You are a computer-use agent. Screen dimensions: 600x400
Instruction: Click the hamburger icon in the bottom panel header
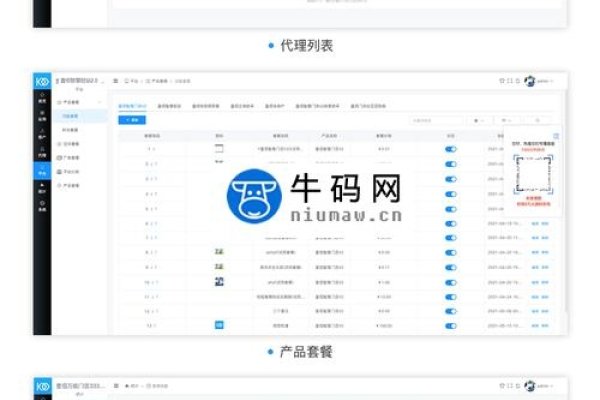click(x=116, y=386)
